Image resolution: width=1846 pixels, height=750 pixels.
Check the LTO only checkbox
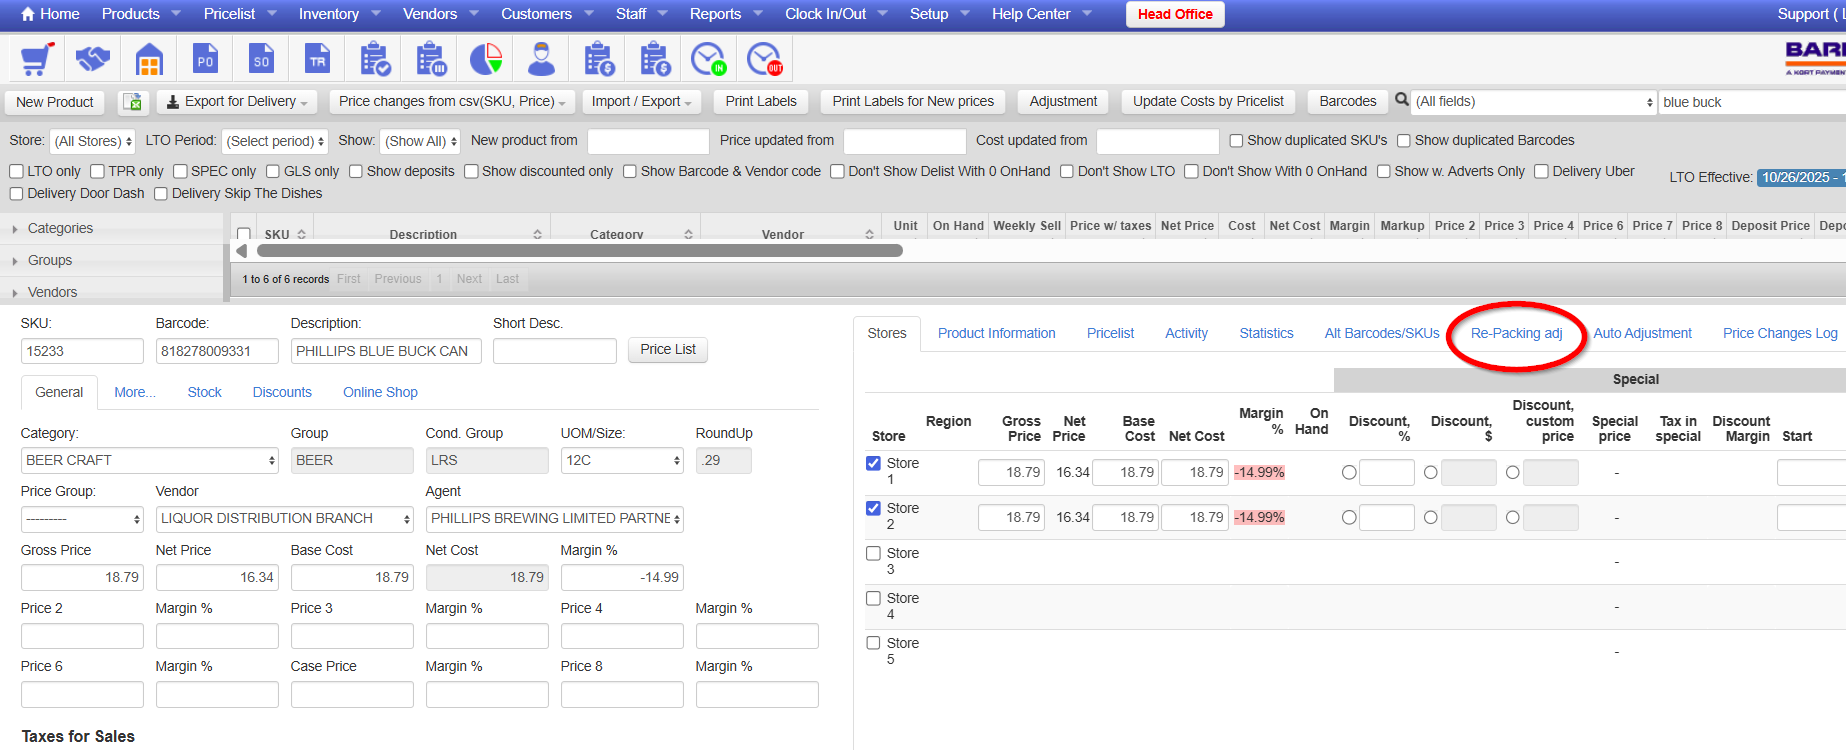16,171
